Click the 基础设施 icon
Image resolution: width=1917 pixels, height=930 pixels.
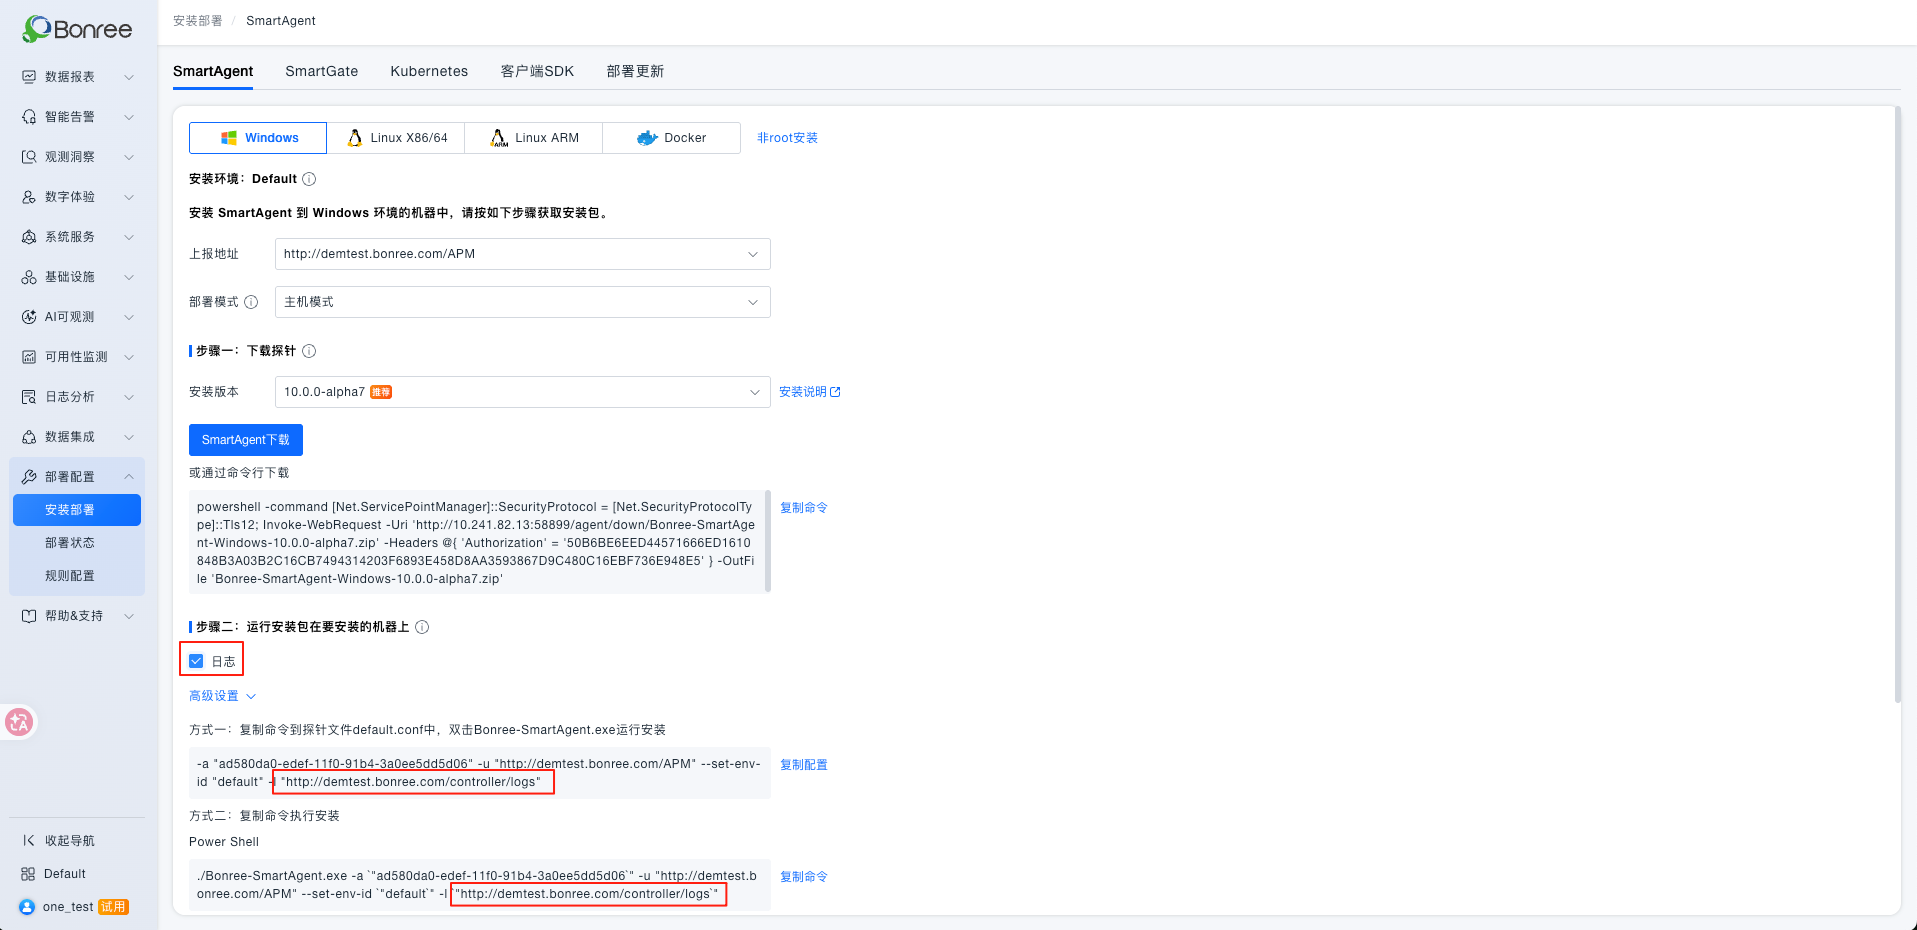coord(29,277)
